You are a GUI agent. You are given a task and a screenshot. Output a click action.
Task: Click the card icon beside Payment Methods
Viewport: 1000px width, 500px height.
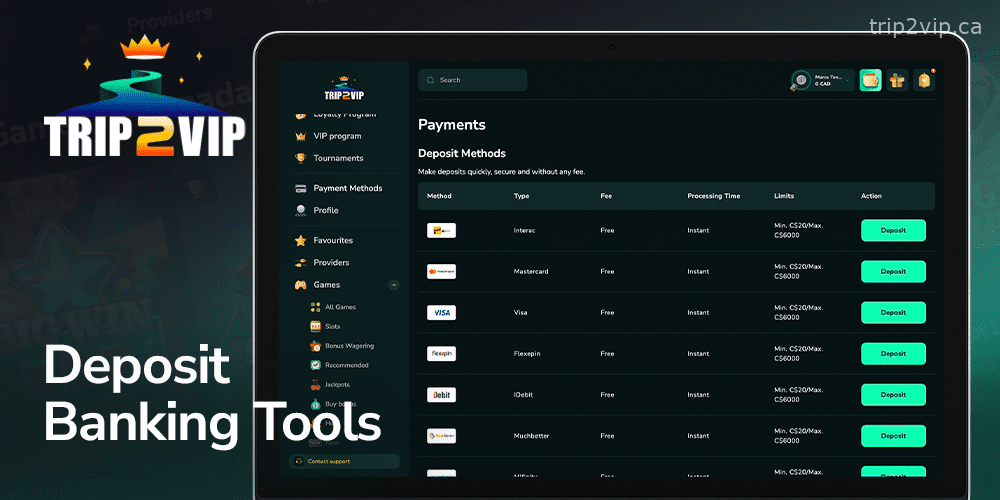coord(300,188)
